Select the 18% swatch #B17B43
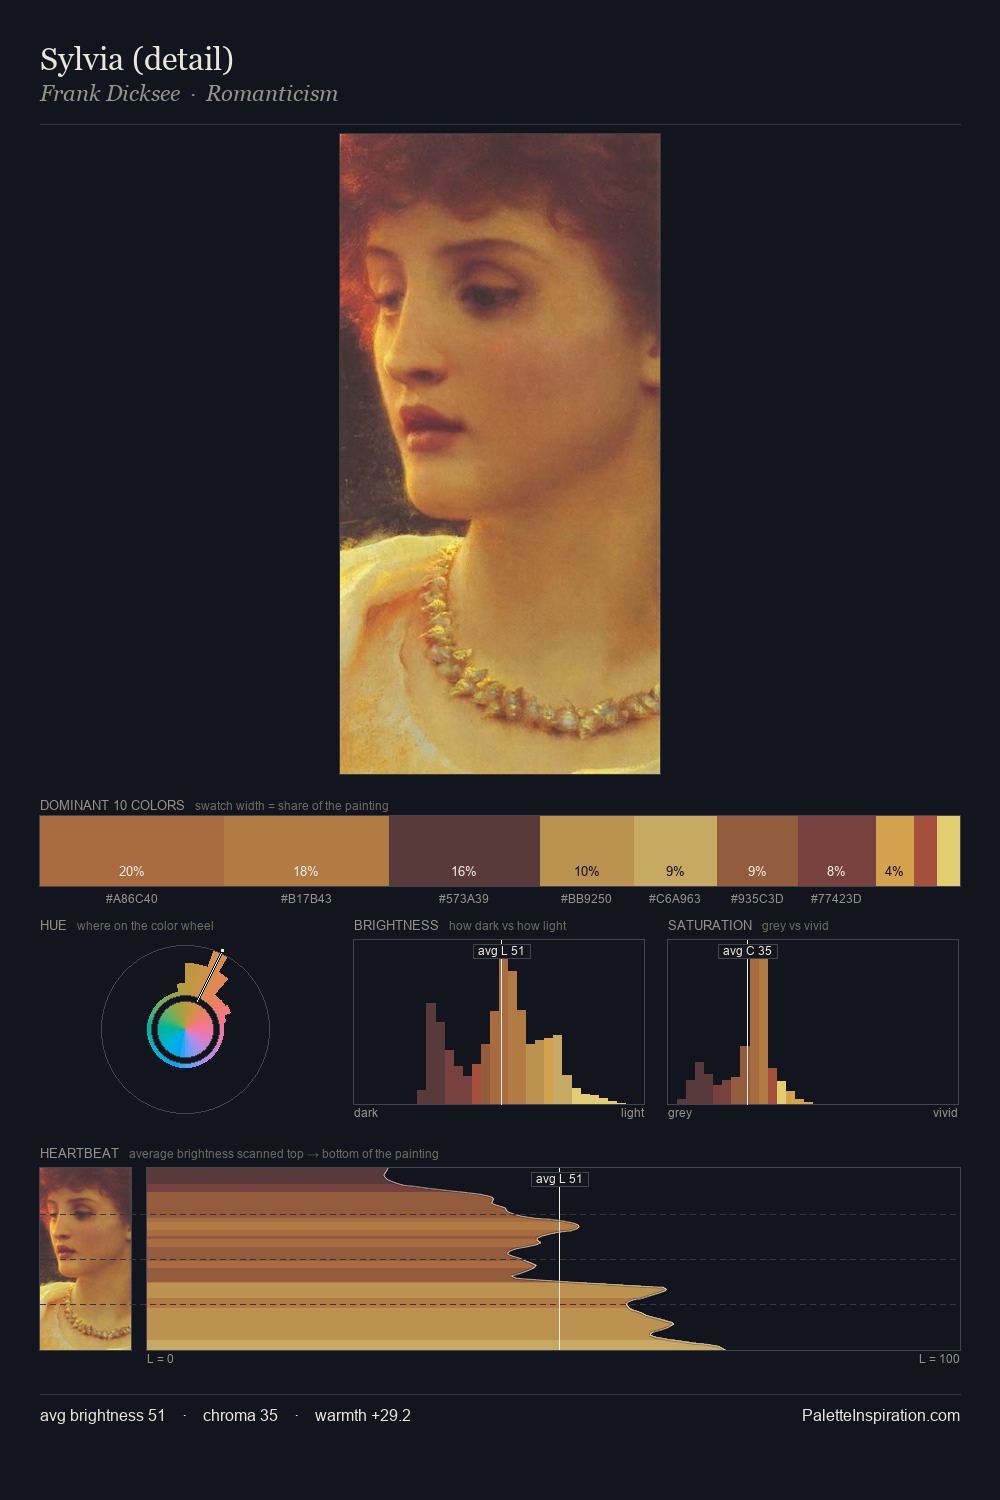This screenshot has height=1500, width=1000. 306,851
